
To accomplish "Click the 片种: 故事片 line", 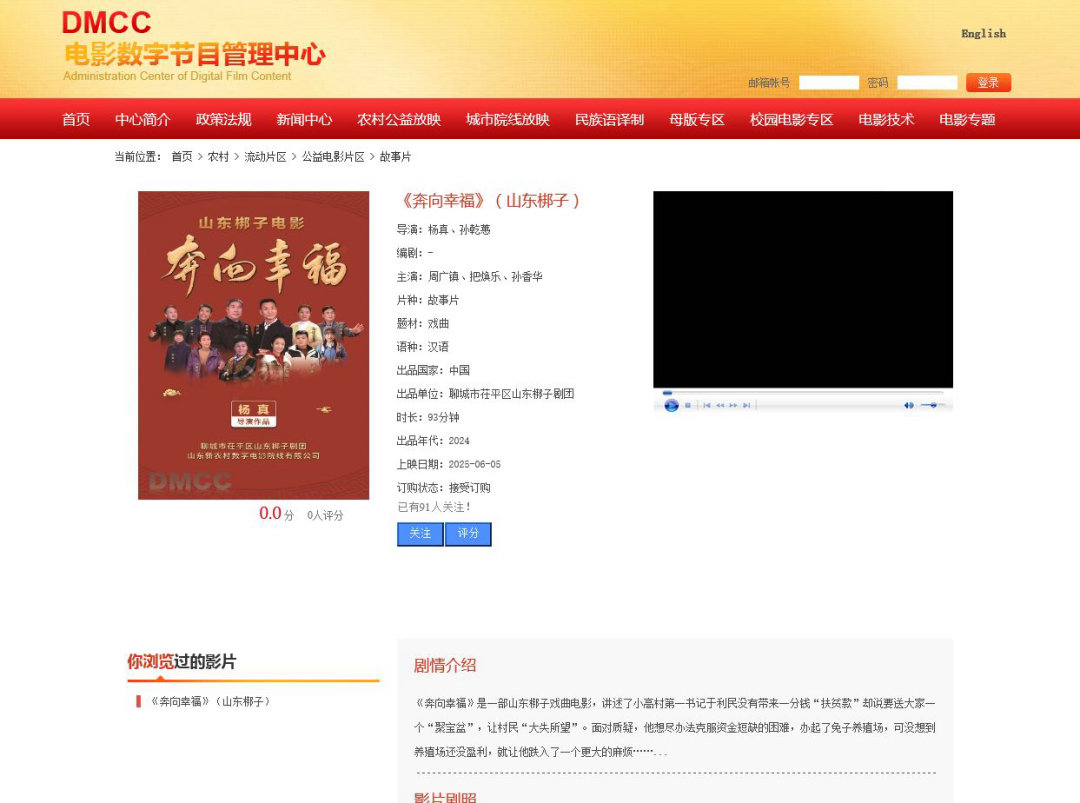I will click(428, 300).
